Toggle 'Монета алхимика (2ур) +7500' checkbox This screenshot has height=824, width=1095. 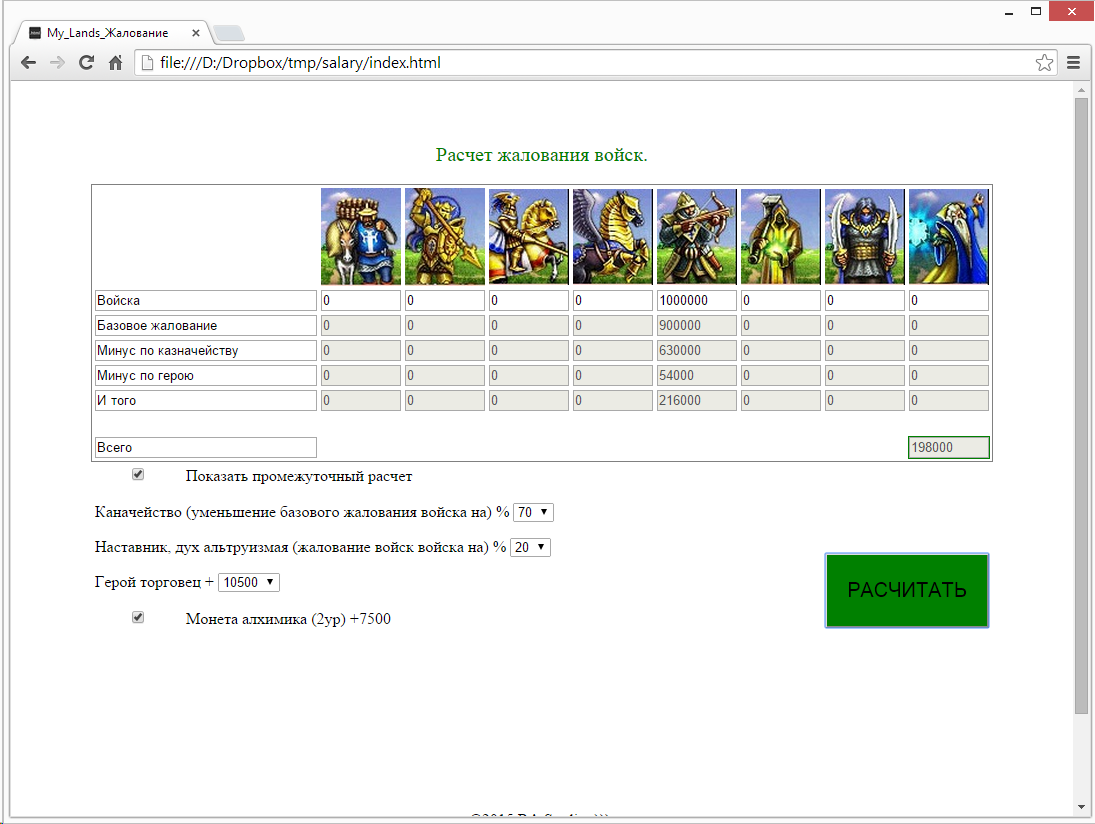coord(138,618)
